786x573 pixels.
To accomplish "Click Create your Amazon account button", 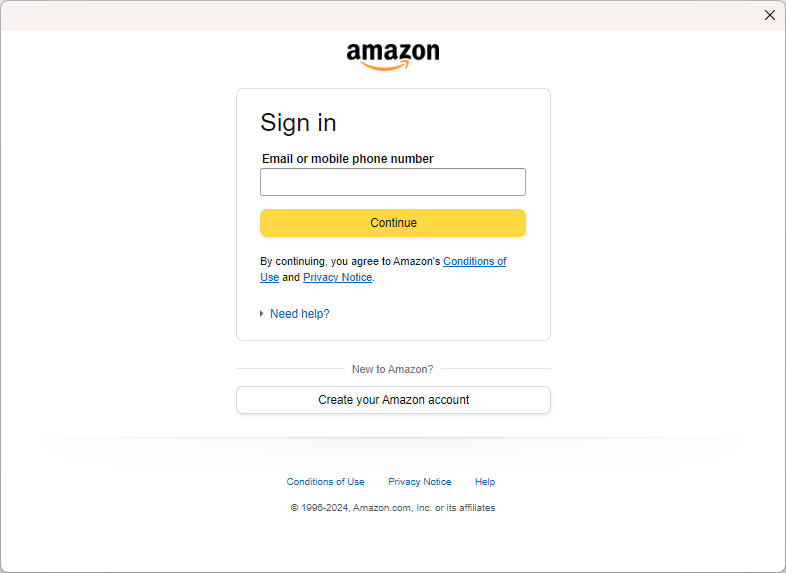I will 393,400.
